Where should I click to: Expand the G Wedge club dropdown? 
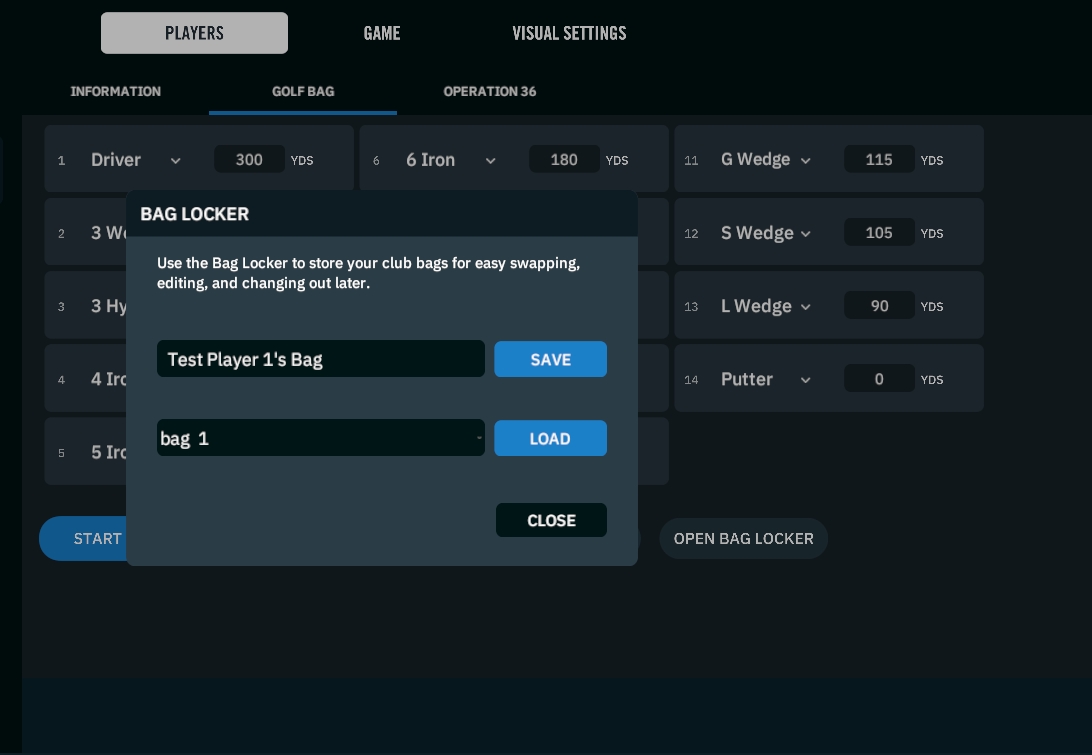coord(805,160)
